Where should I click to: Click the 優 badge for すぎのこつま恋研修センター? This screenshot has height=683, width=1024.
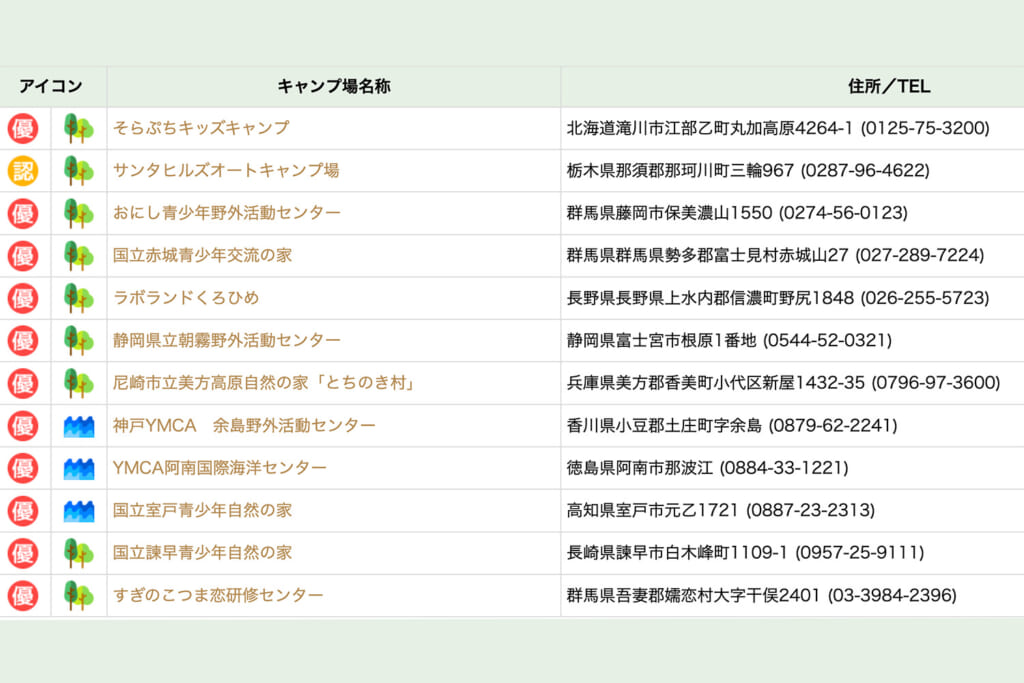point(23,596)
